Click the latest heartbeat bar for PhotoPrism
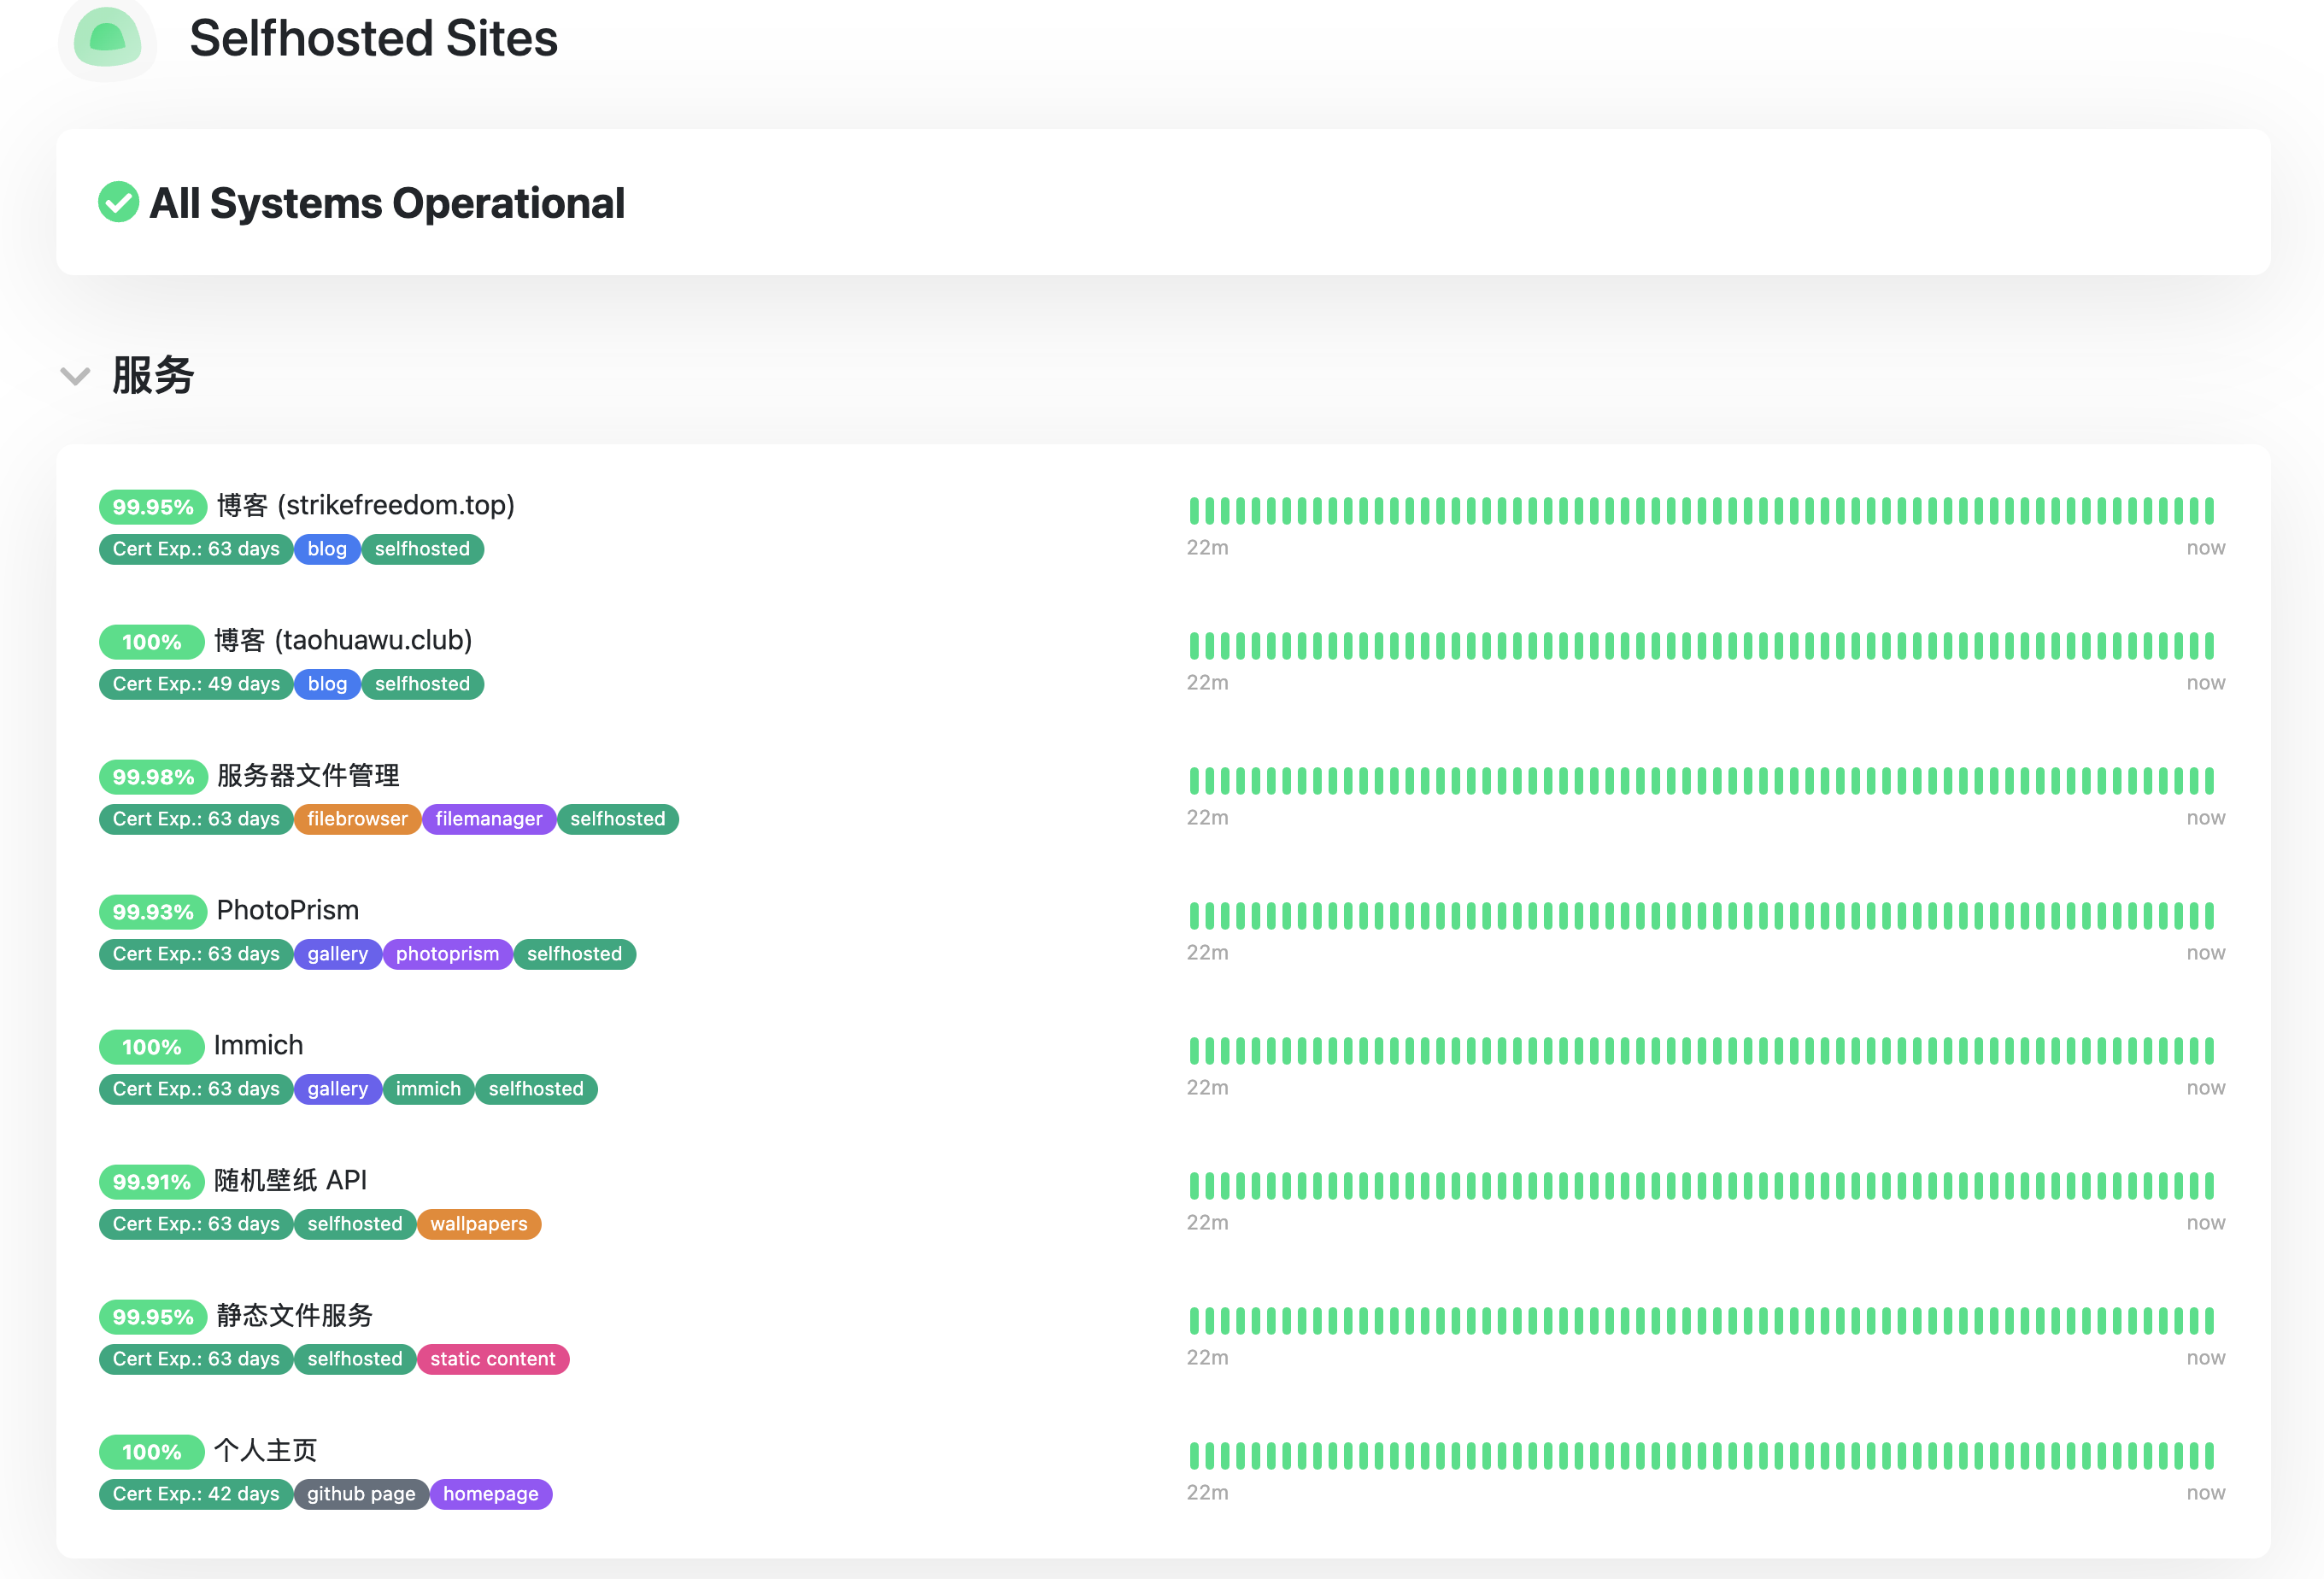Image resolution: width=2324 pixels, height=1579 pixels. pyautogui.click(x=2209, y=915)
